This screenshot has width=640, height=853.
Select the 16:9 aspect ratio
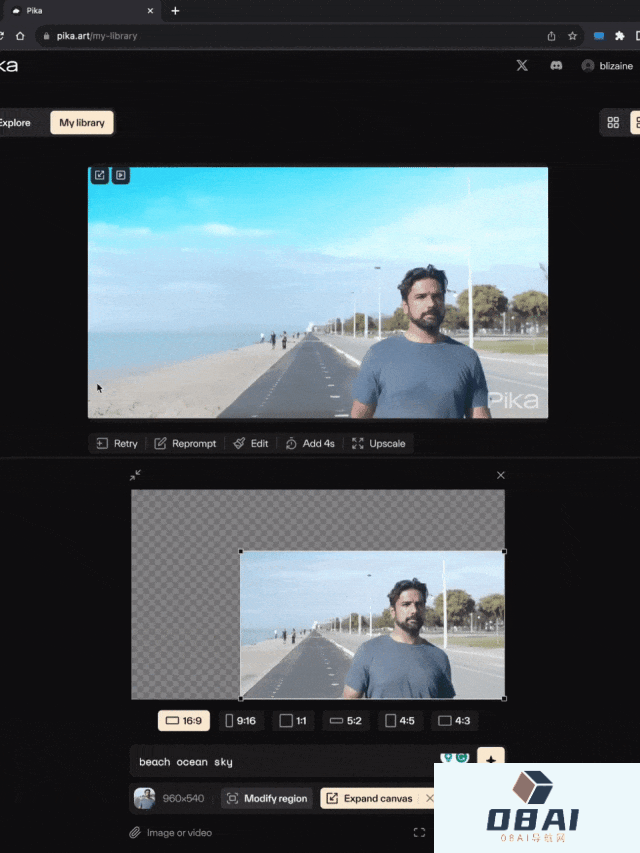coord(183,720)
